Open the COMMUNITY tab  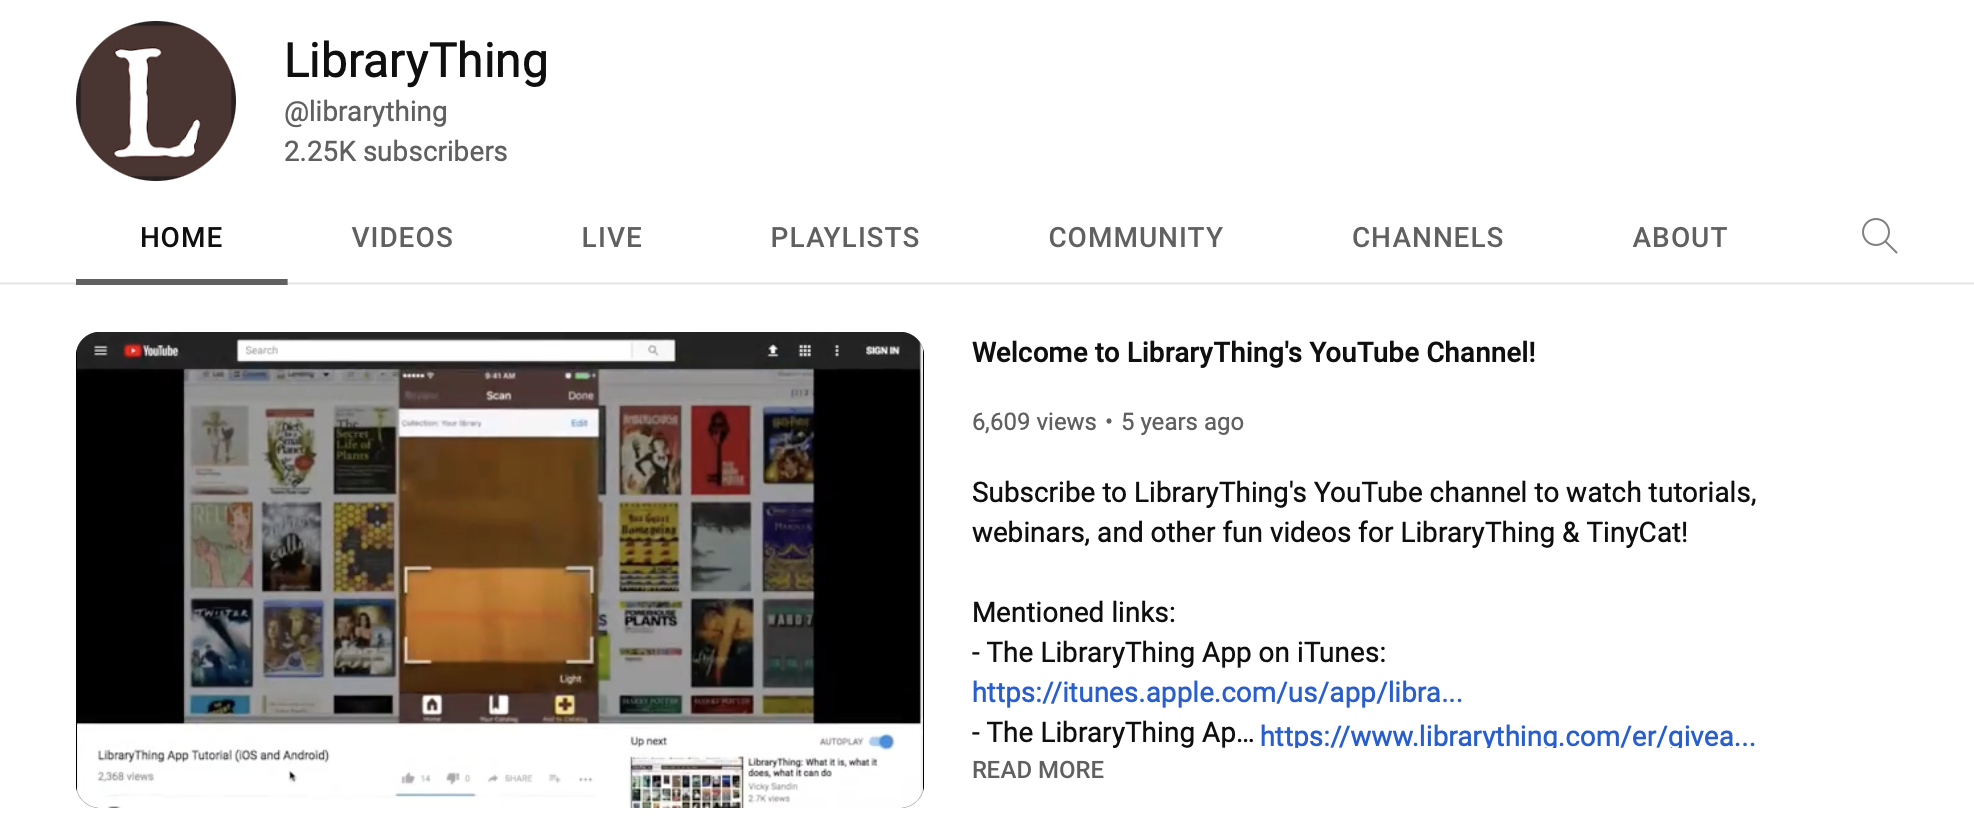point(1136,238)
